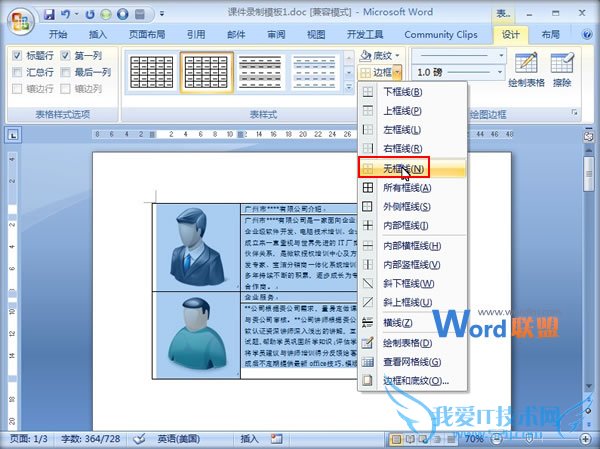Apply Left Border (左框线)
This screenshot has height=449, width=600.
(412, 129)
